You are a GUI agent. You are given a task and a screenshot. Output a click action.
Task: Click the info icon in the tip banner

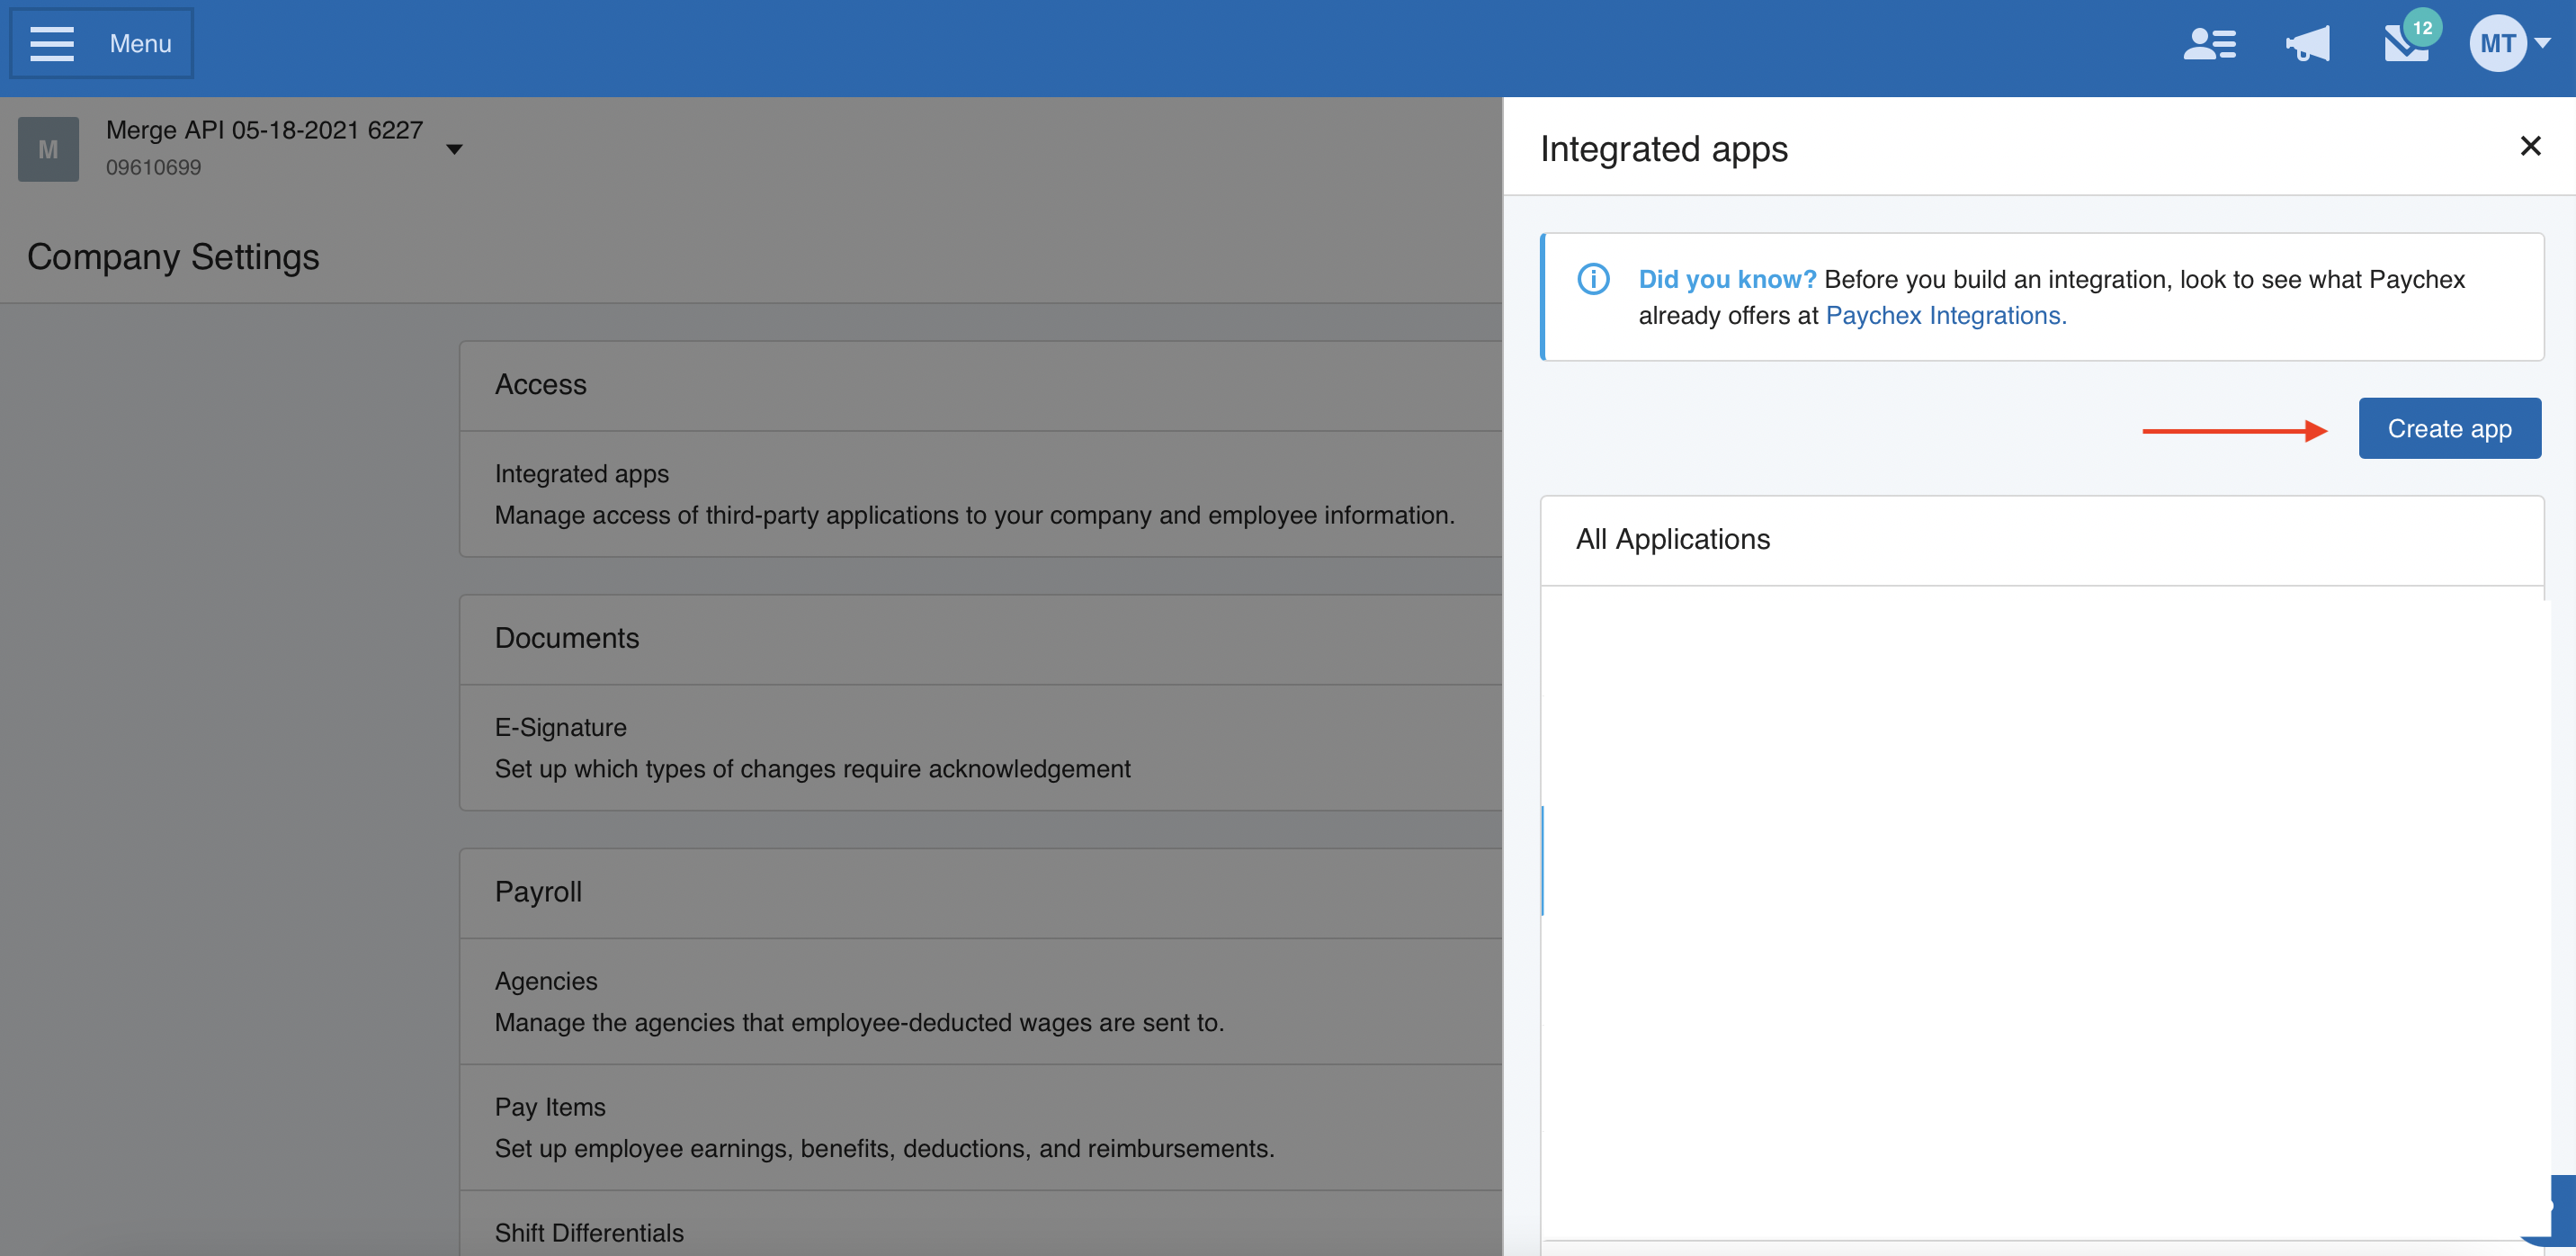click(x=1592, y=279)
